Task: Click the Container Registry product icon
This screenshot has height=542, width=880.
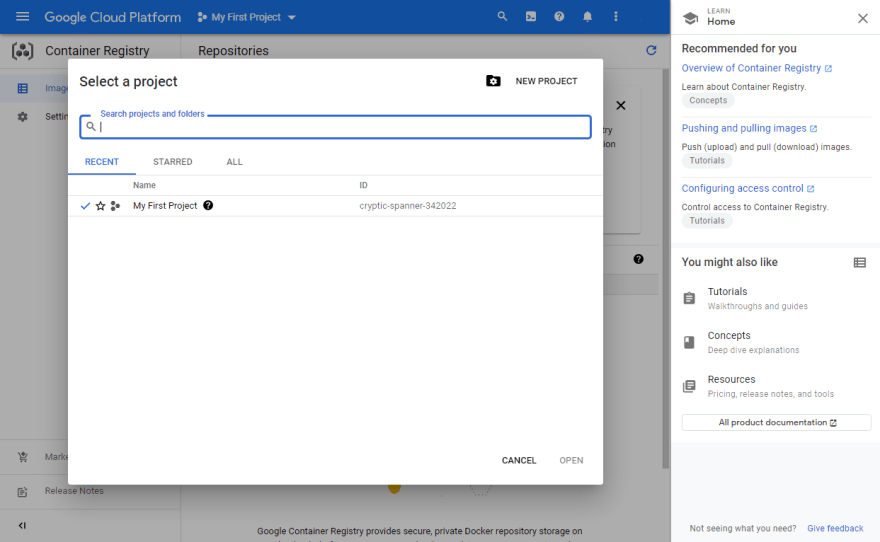Action: coord(22,50)
